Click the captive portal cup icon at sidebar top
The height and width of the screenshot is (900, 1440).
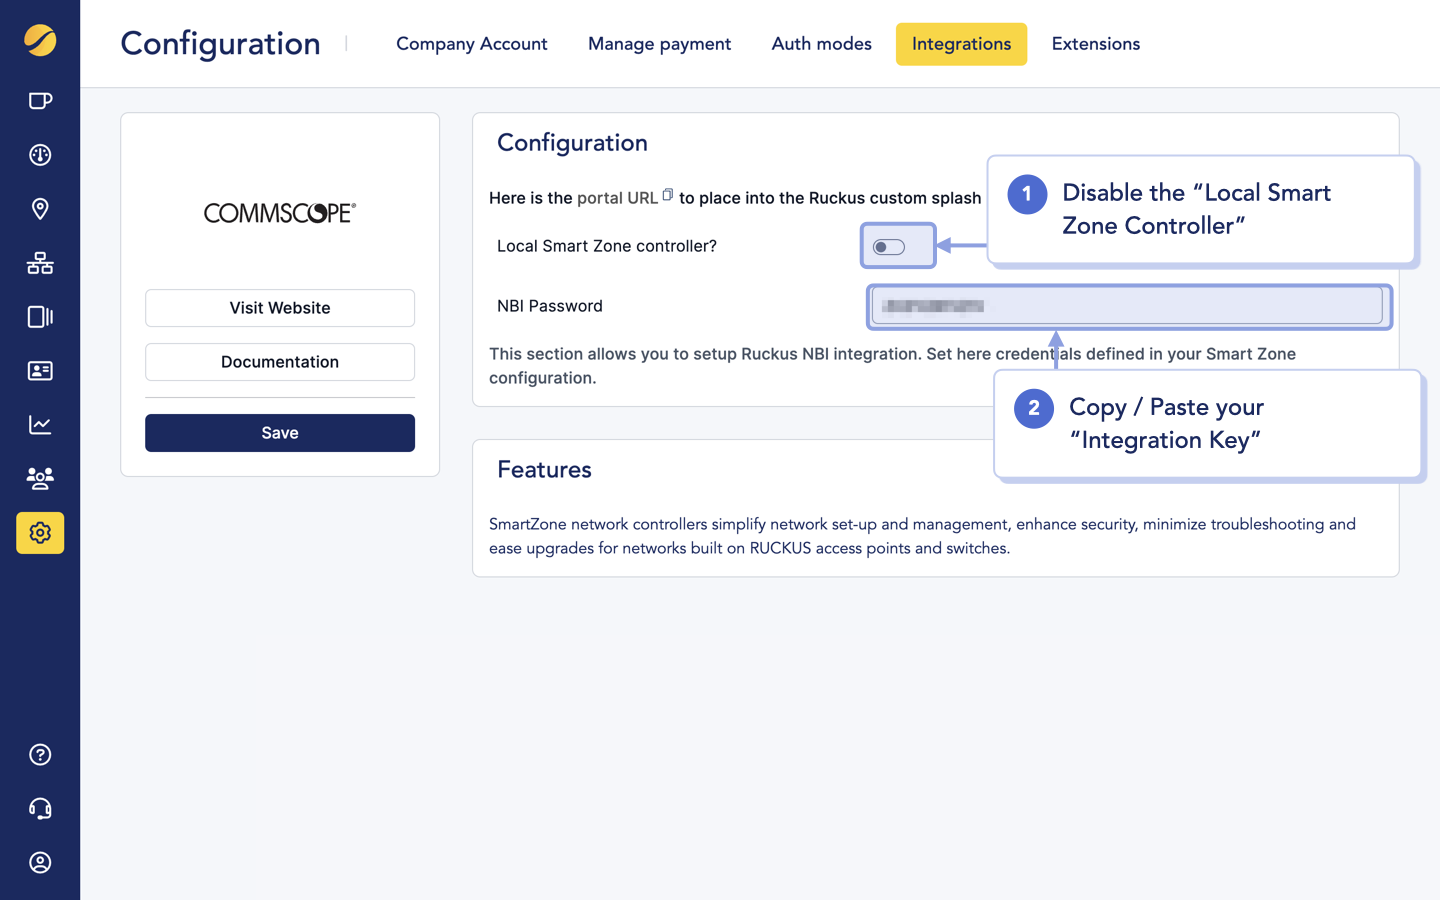click(x=40, y=100)
